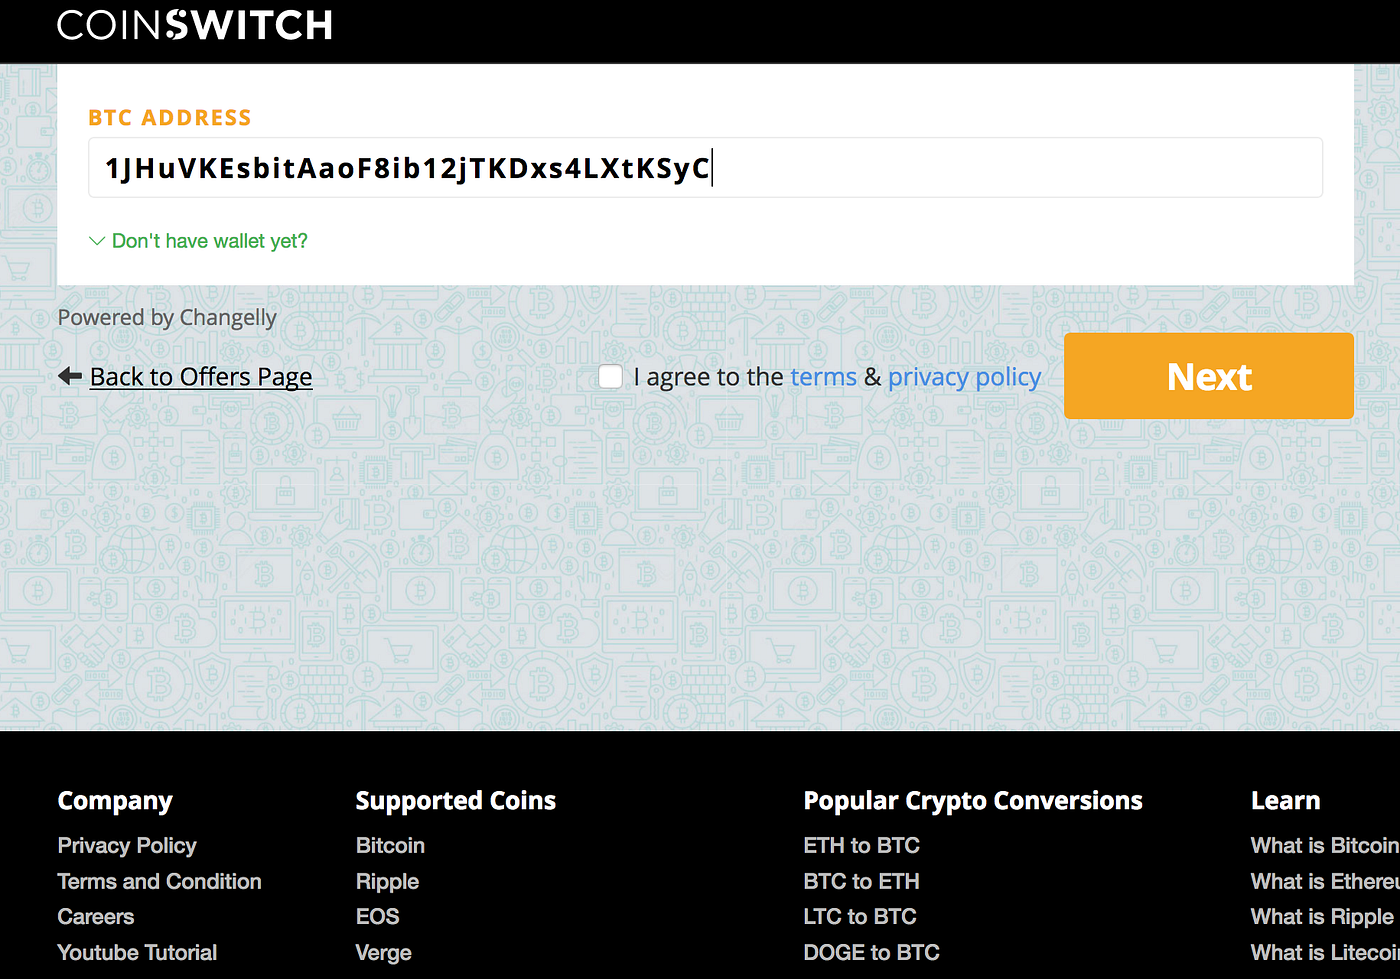Select Ripple under Supported Coins
The height and width of the screenshot is (979, 1400).
(x=387, y=882)
